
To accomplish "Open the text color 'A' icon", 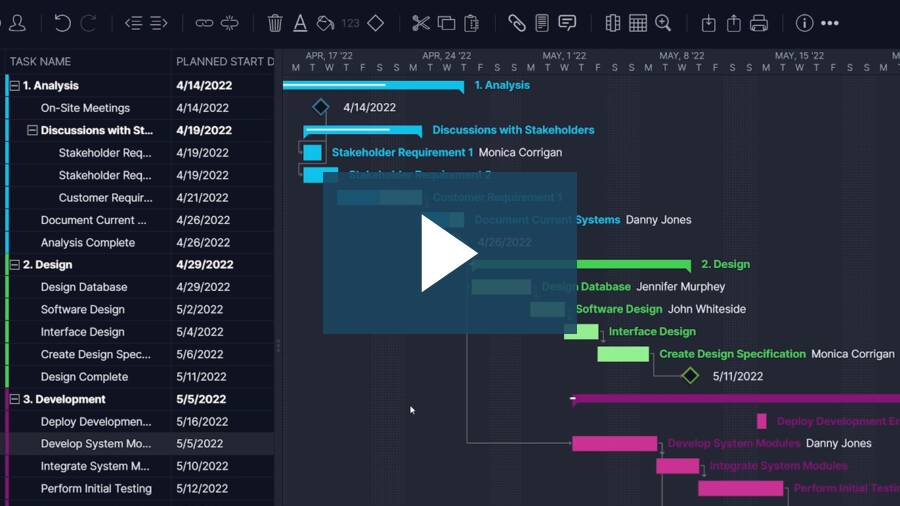I will pyautogui.click(x=300, y=24).
